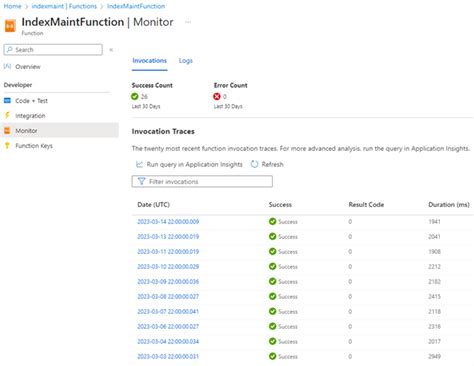The height and width of the screenshot is (366, 474).
Task: Open the 2023-03-08 invocation trace
Action: pos(168,297)
